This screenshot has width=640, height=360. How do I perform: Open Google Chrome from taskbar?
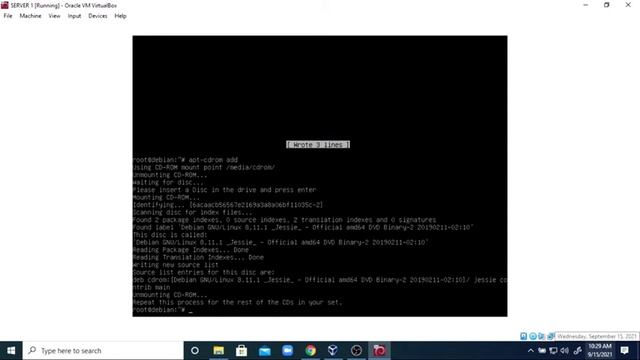(x=310, y=351)
